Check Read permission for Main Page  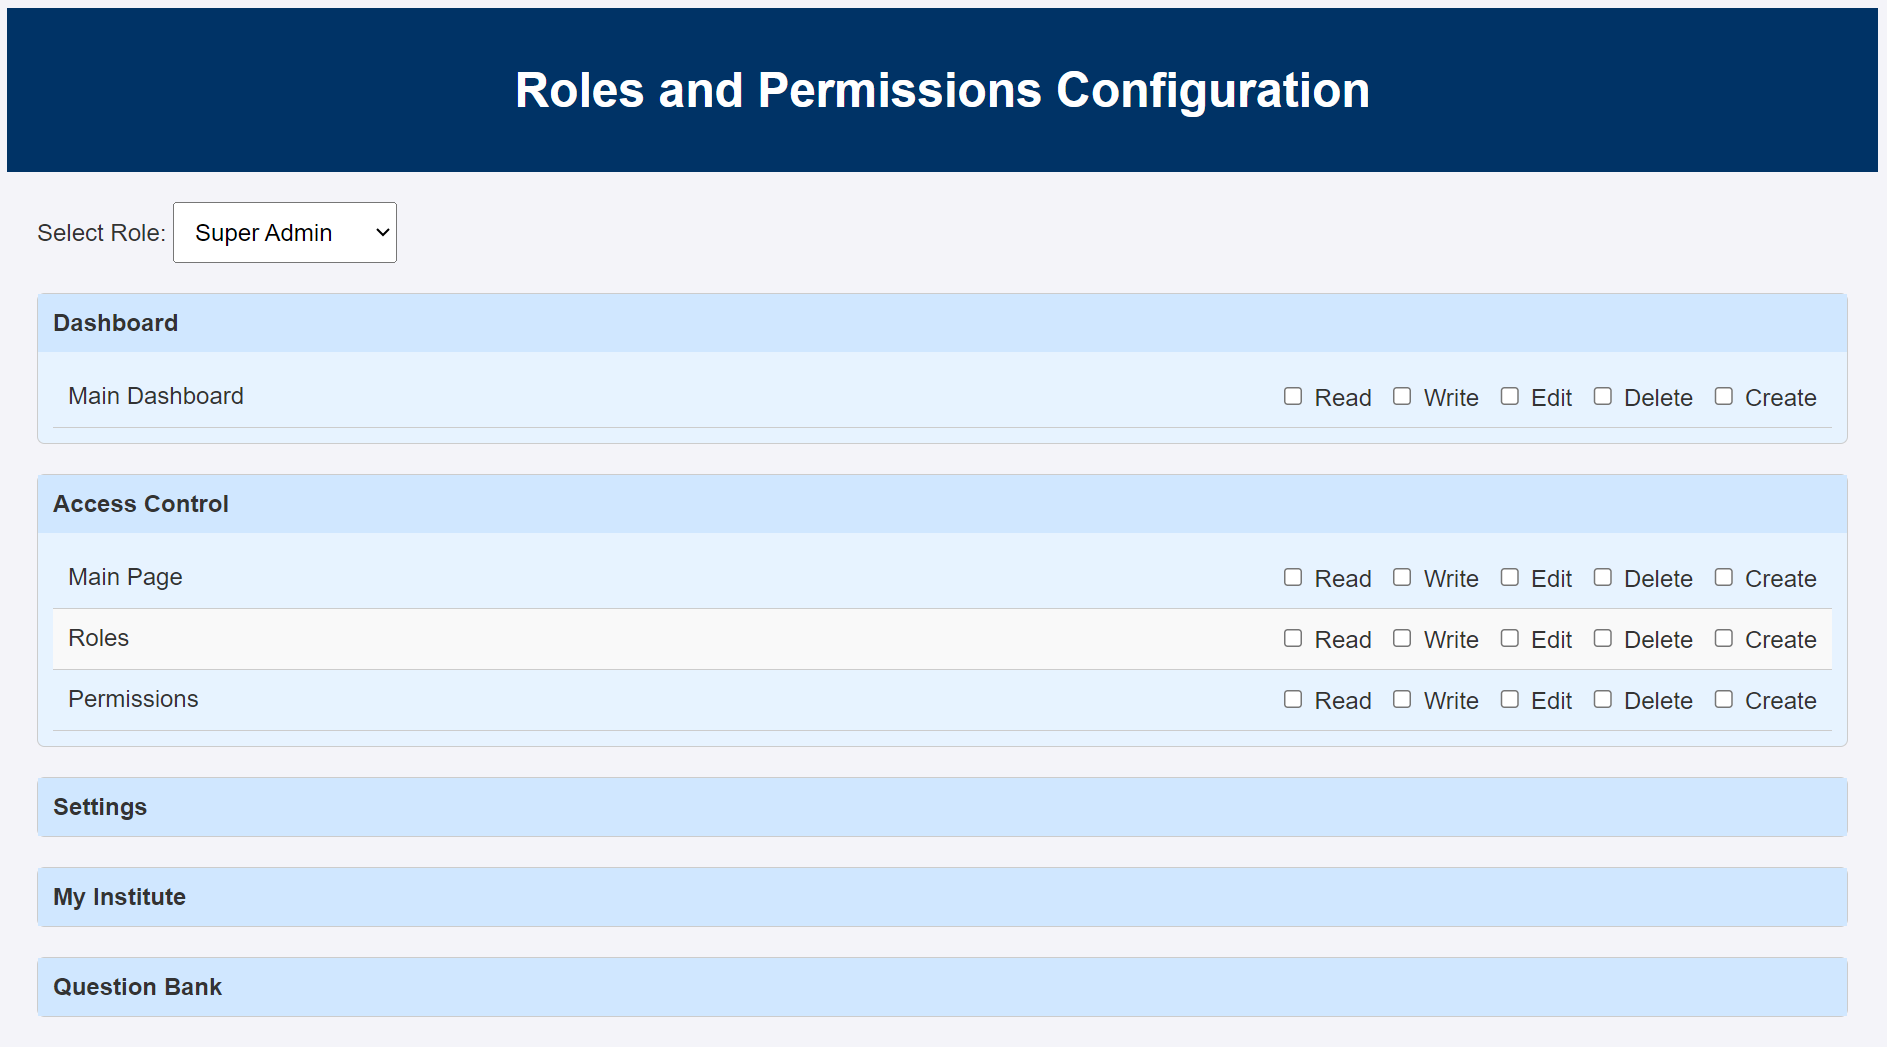tap(1292, 577)
